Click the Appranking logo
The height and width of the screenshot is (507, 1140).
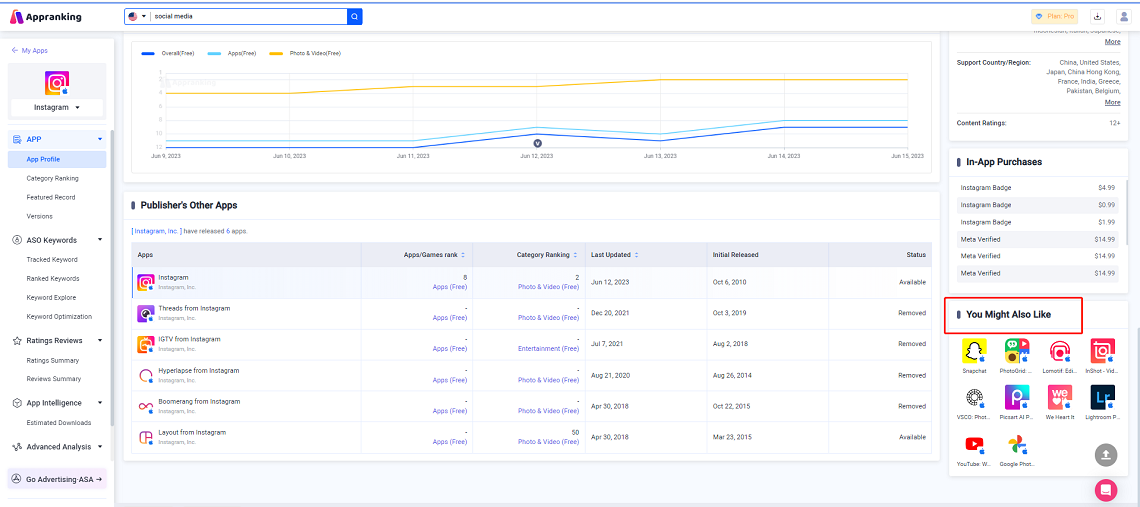46,17
